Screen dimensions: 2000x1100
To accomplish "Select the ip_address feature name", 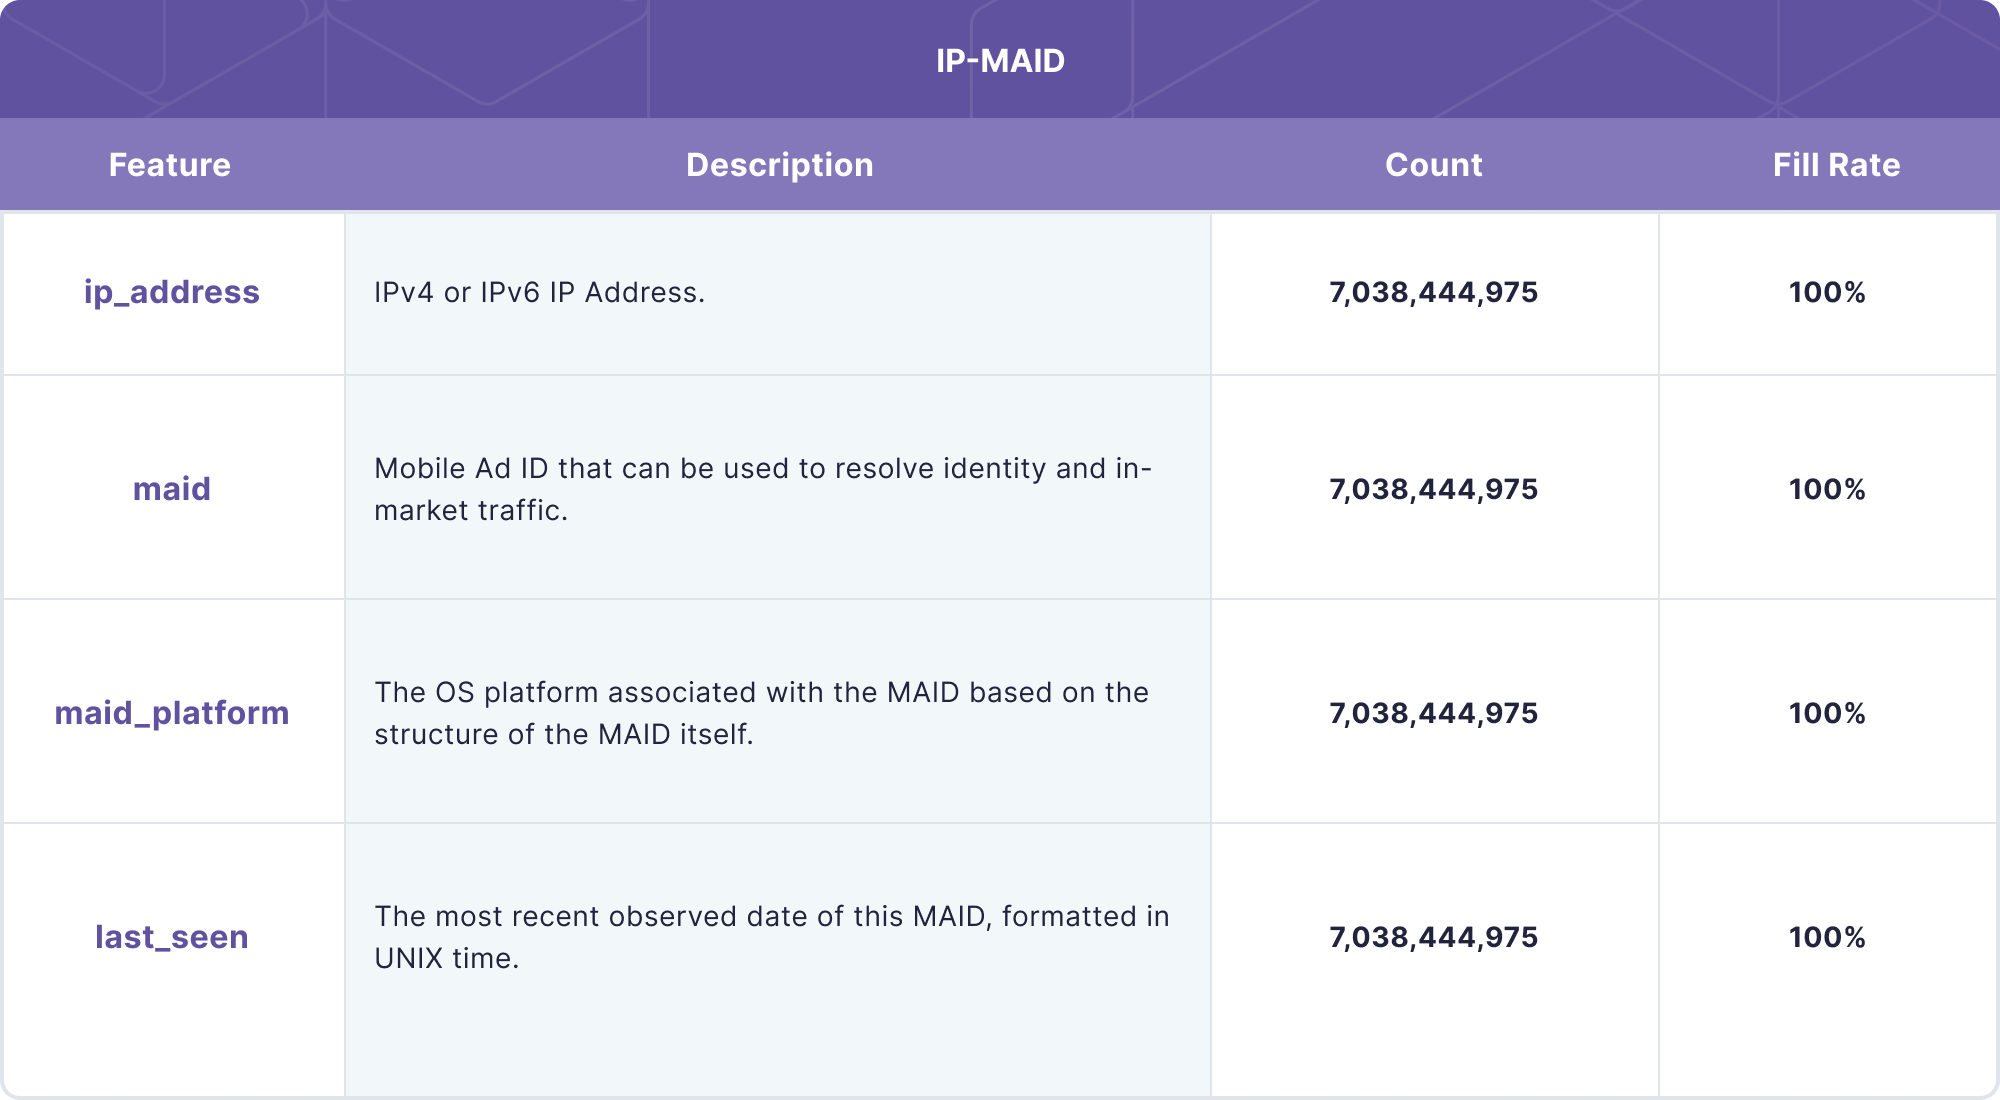I will pos(171,292).
